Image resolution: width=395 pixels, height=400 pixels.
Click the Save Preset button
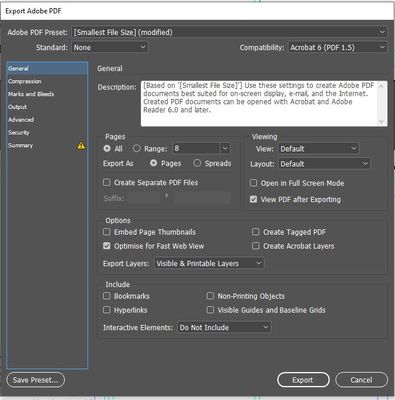pyautogui.click(x=35, y=380)
